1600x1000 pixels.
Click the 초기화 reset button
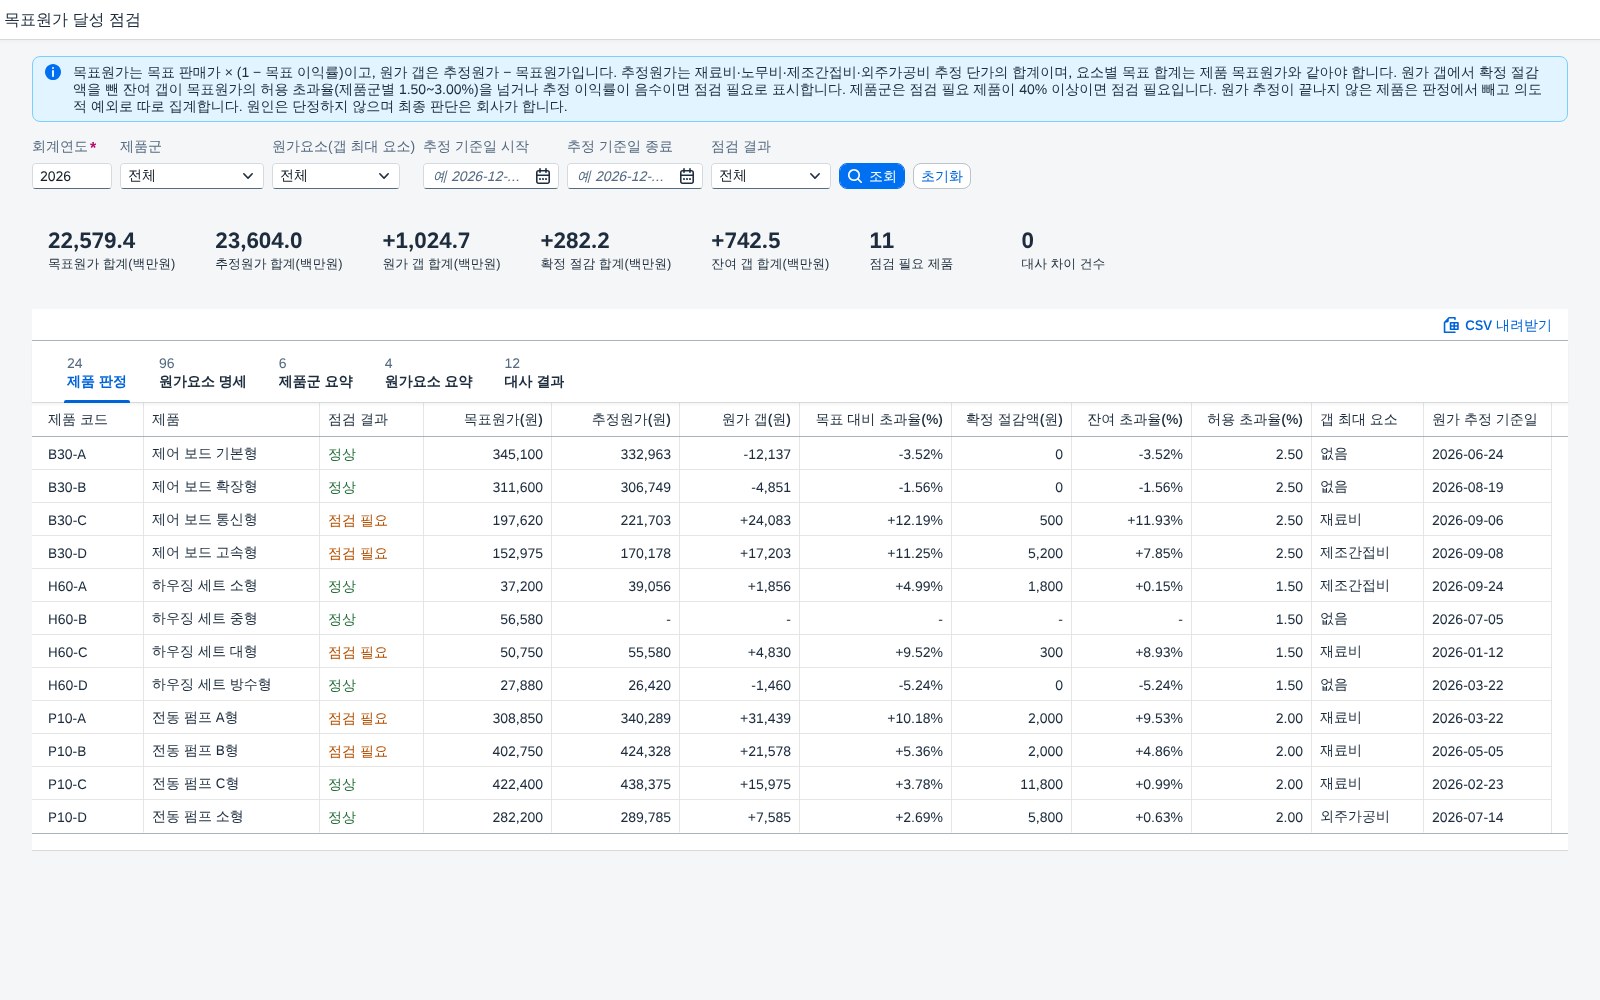942,176
